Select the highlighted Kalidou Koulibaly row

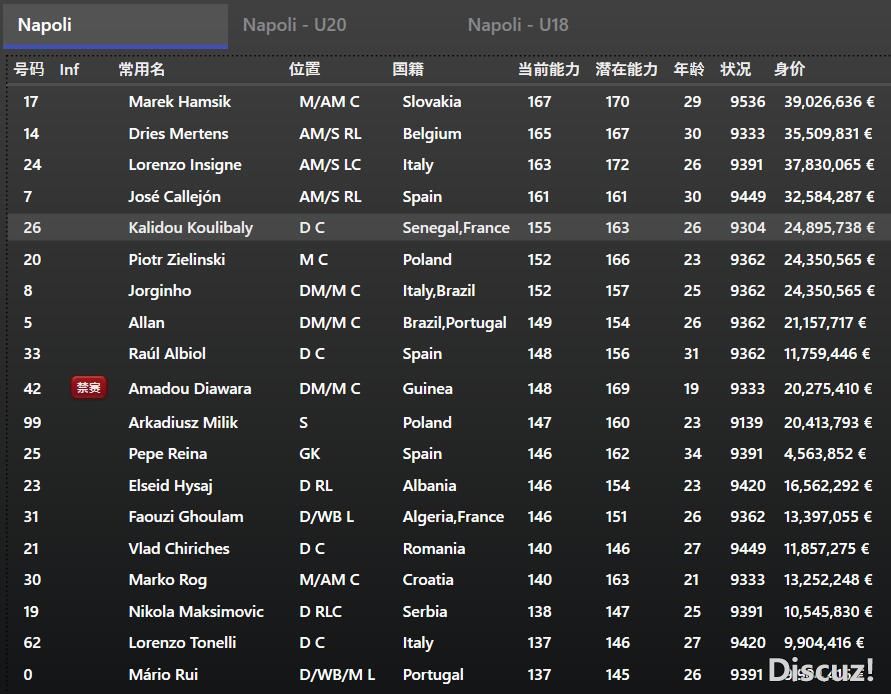point(449,227)
